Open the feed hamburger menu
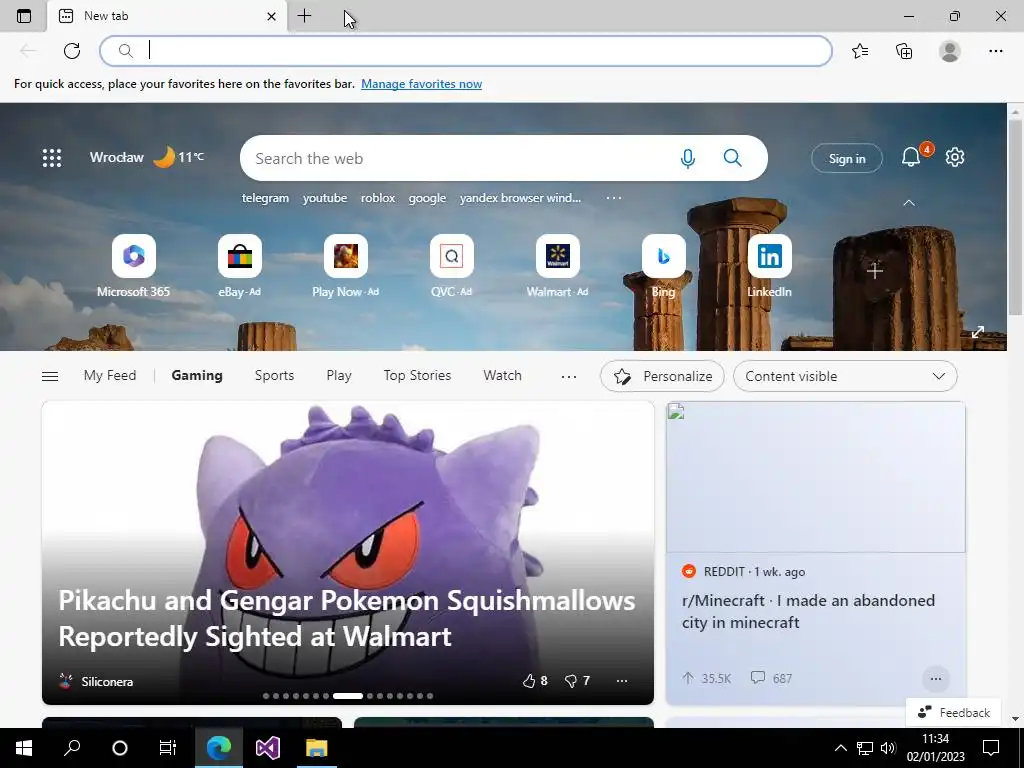Viewport: 1024px width, 768px height. pos(50,376)
